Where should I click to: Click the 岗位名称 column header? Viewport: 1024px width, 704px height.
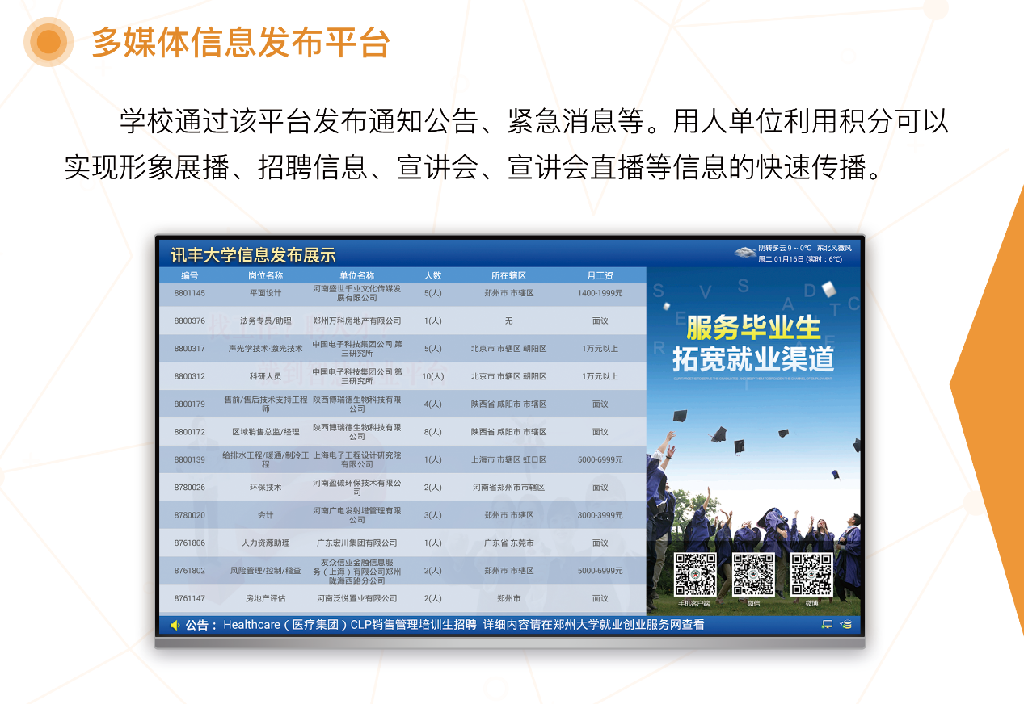[265, 276]
